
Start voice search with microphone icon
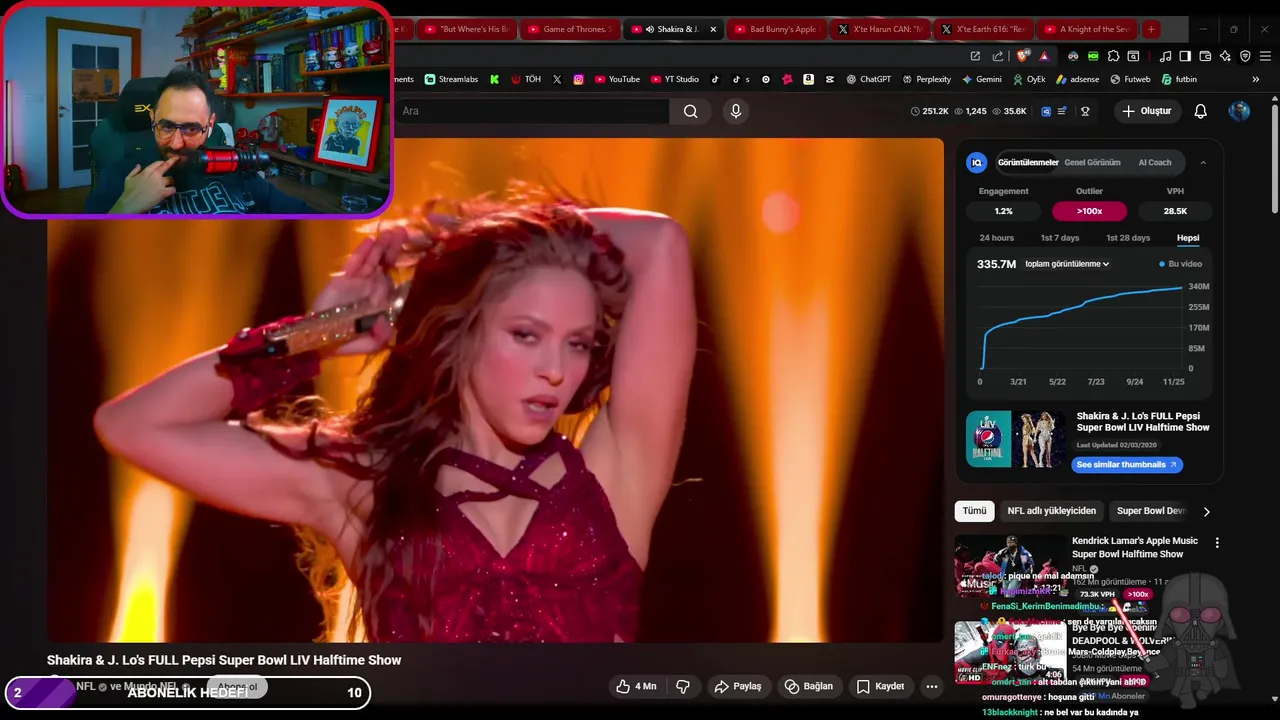tap(736, 111)
